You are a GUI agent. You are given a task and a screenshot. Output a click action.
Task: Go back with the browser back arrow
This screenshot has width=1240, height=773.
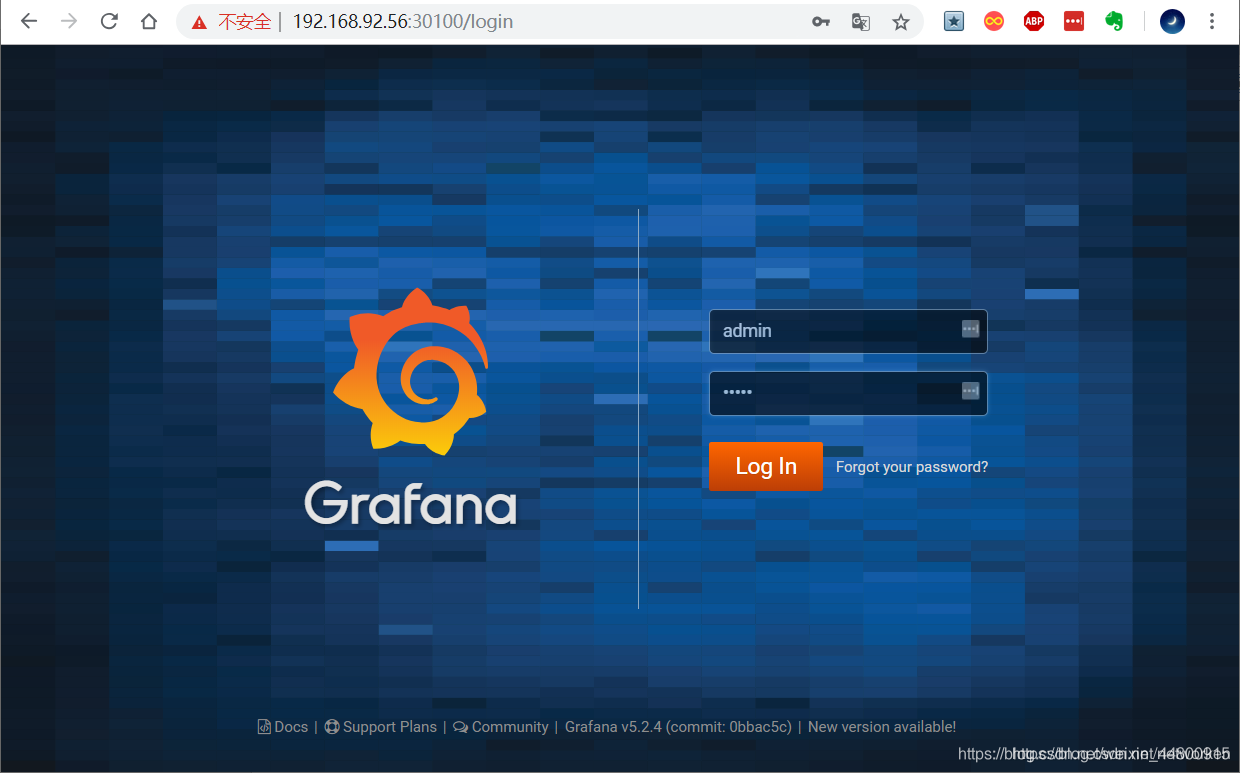28,22
